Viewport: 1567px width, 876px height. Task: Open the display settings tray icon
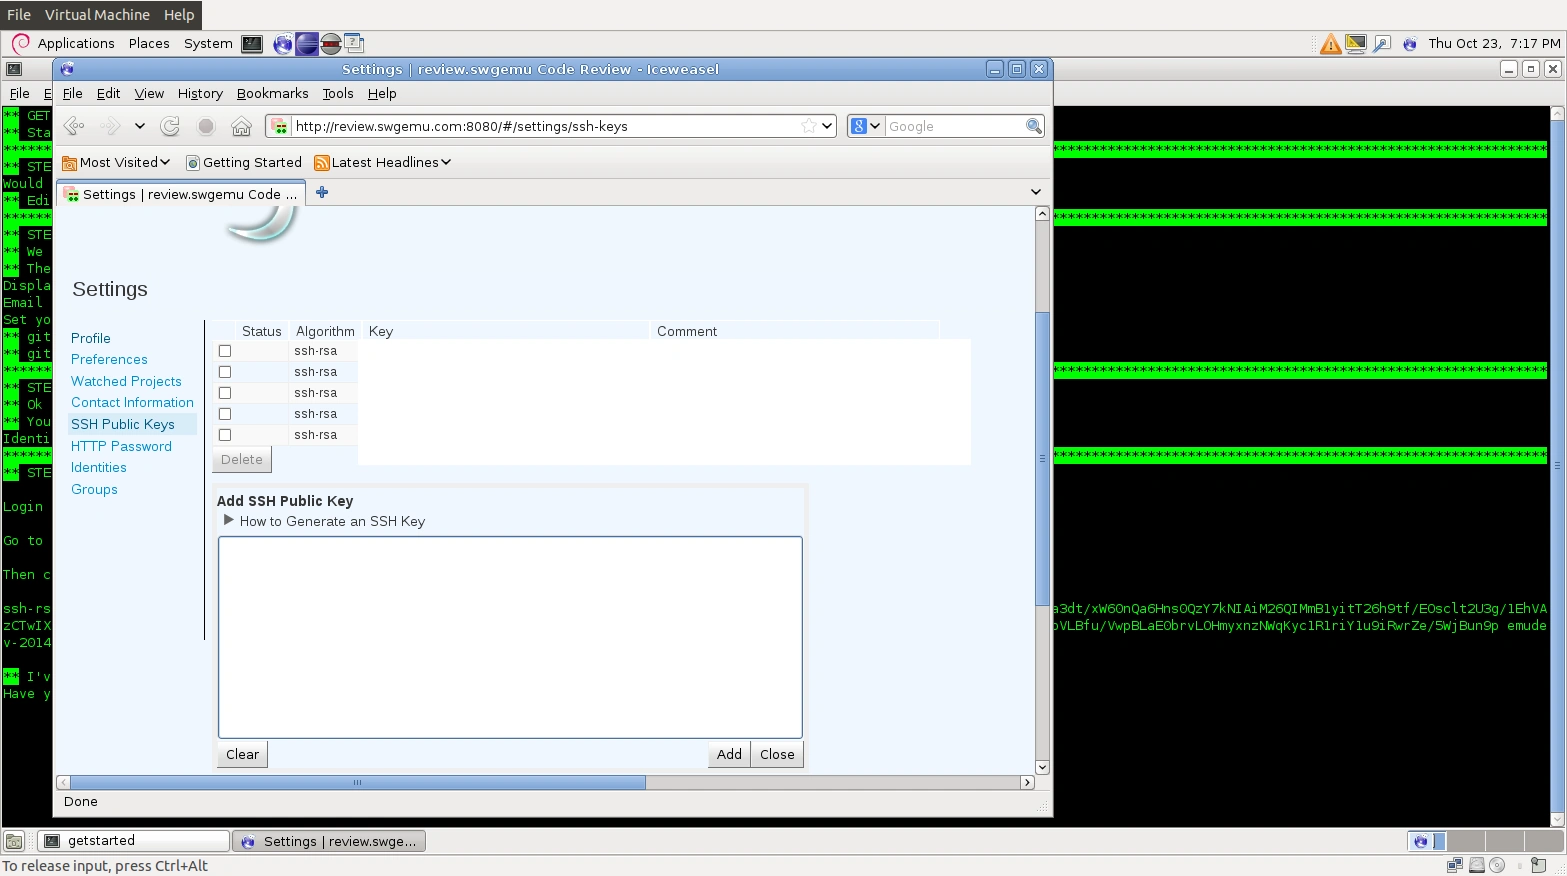(x=1356, y=44)
